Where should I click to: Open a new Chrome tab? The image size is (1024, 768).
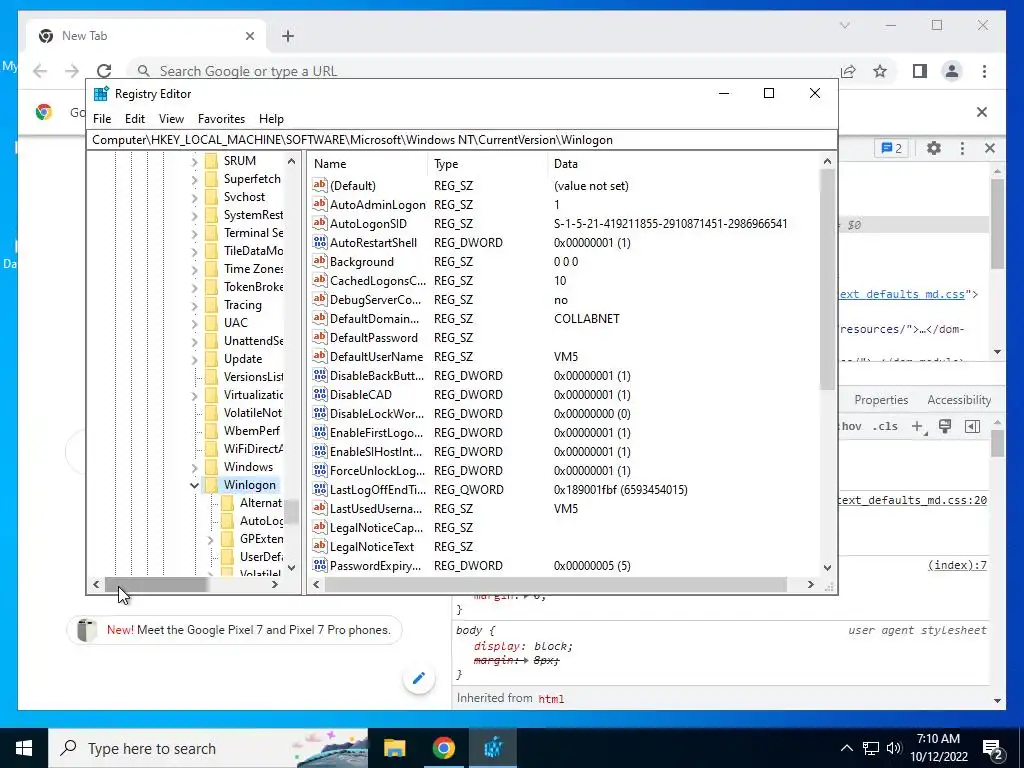click(288, 36)
